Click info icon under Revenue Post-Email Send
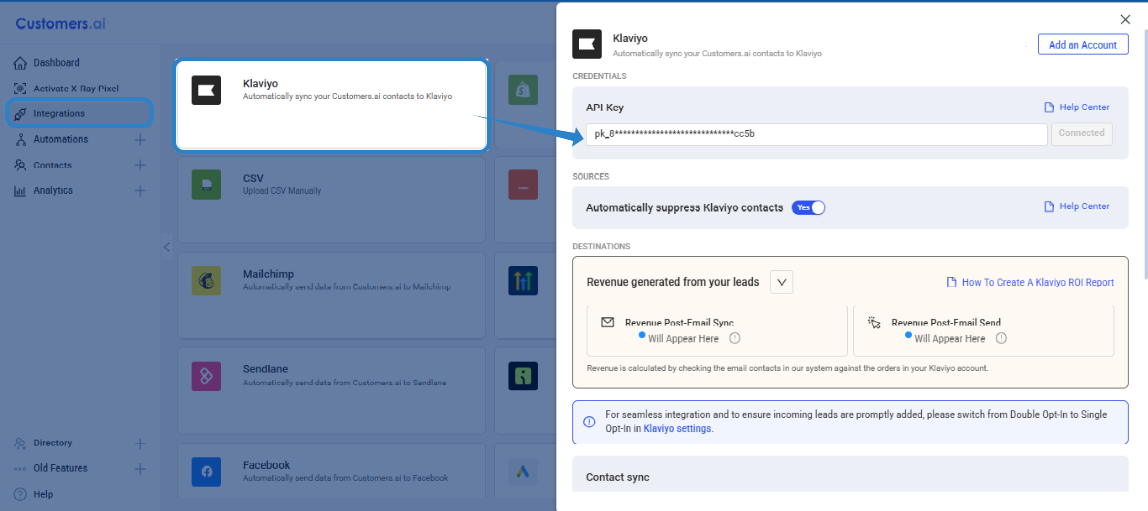Viewport: 1148px width, 511px height. [x=1002, y=338]
